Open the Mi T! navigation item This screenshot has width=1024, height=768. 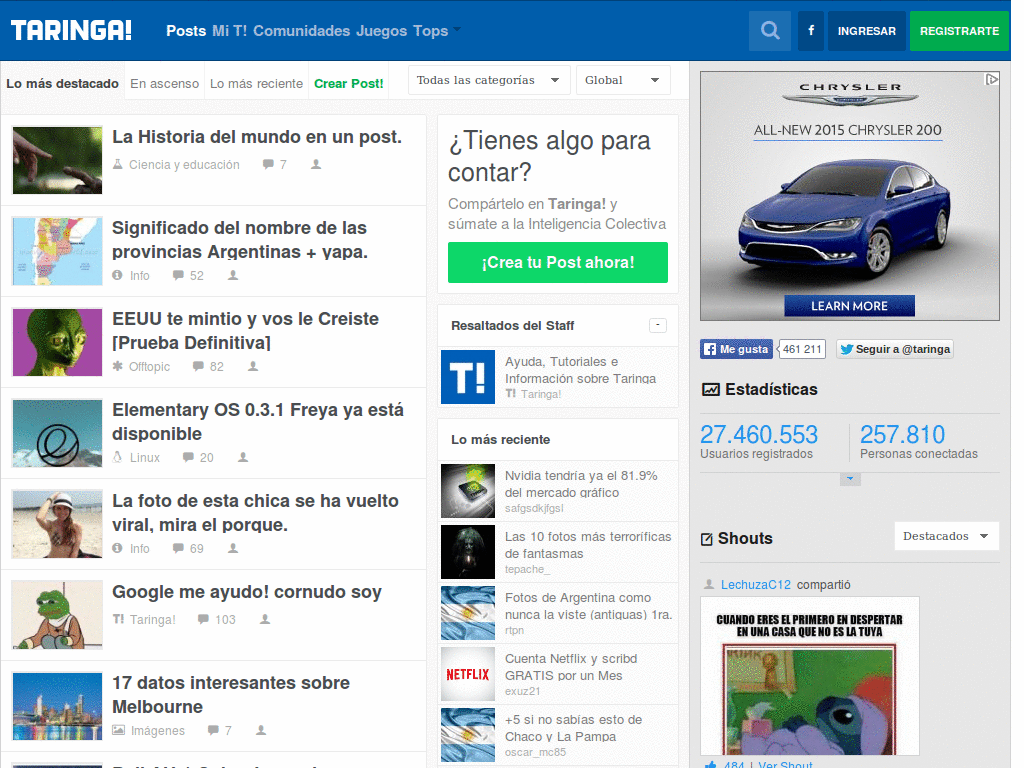click(229, 31)
